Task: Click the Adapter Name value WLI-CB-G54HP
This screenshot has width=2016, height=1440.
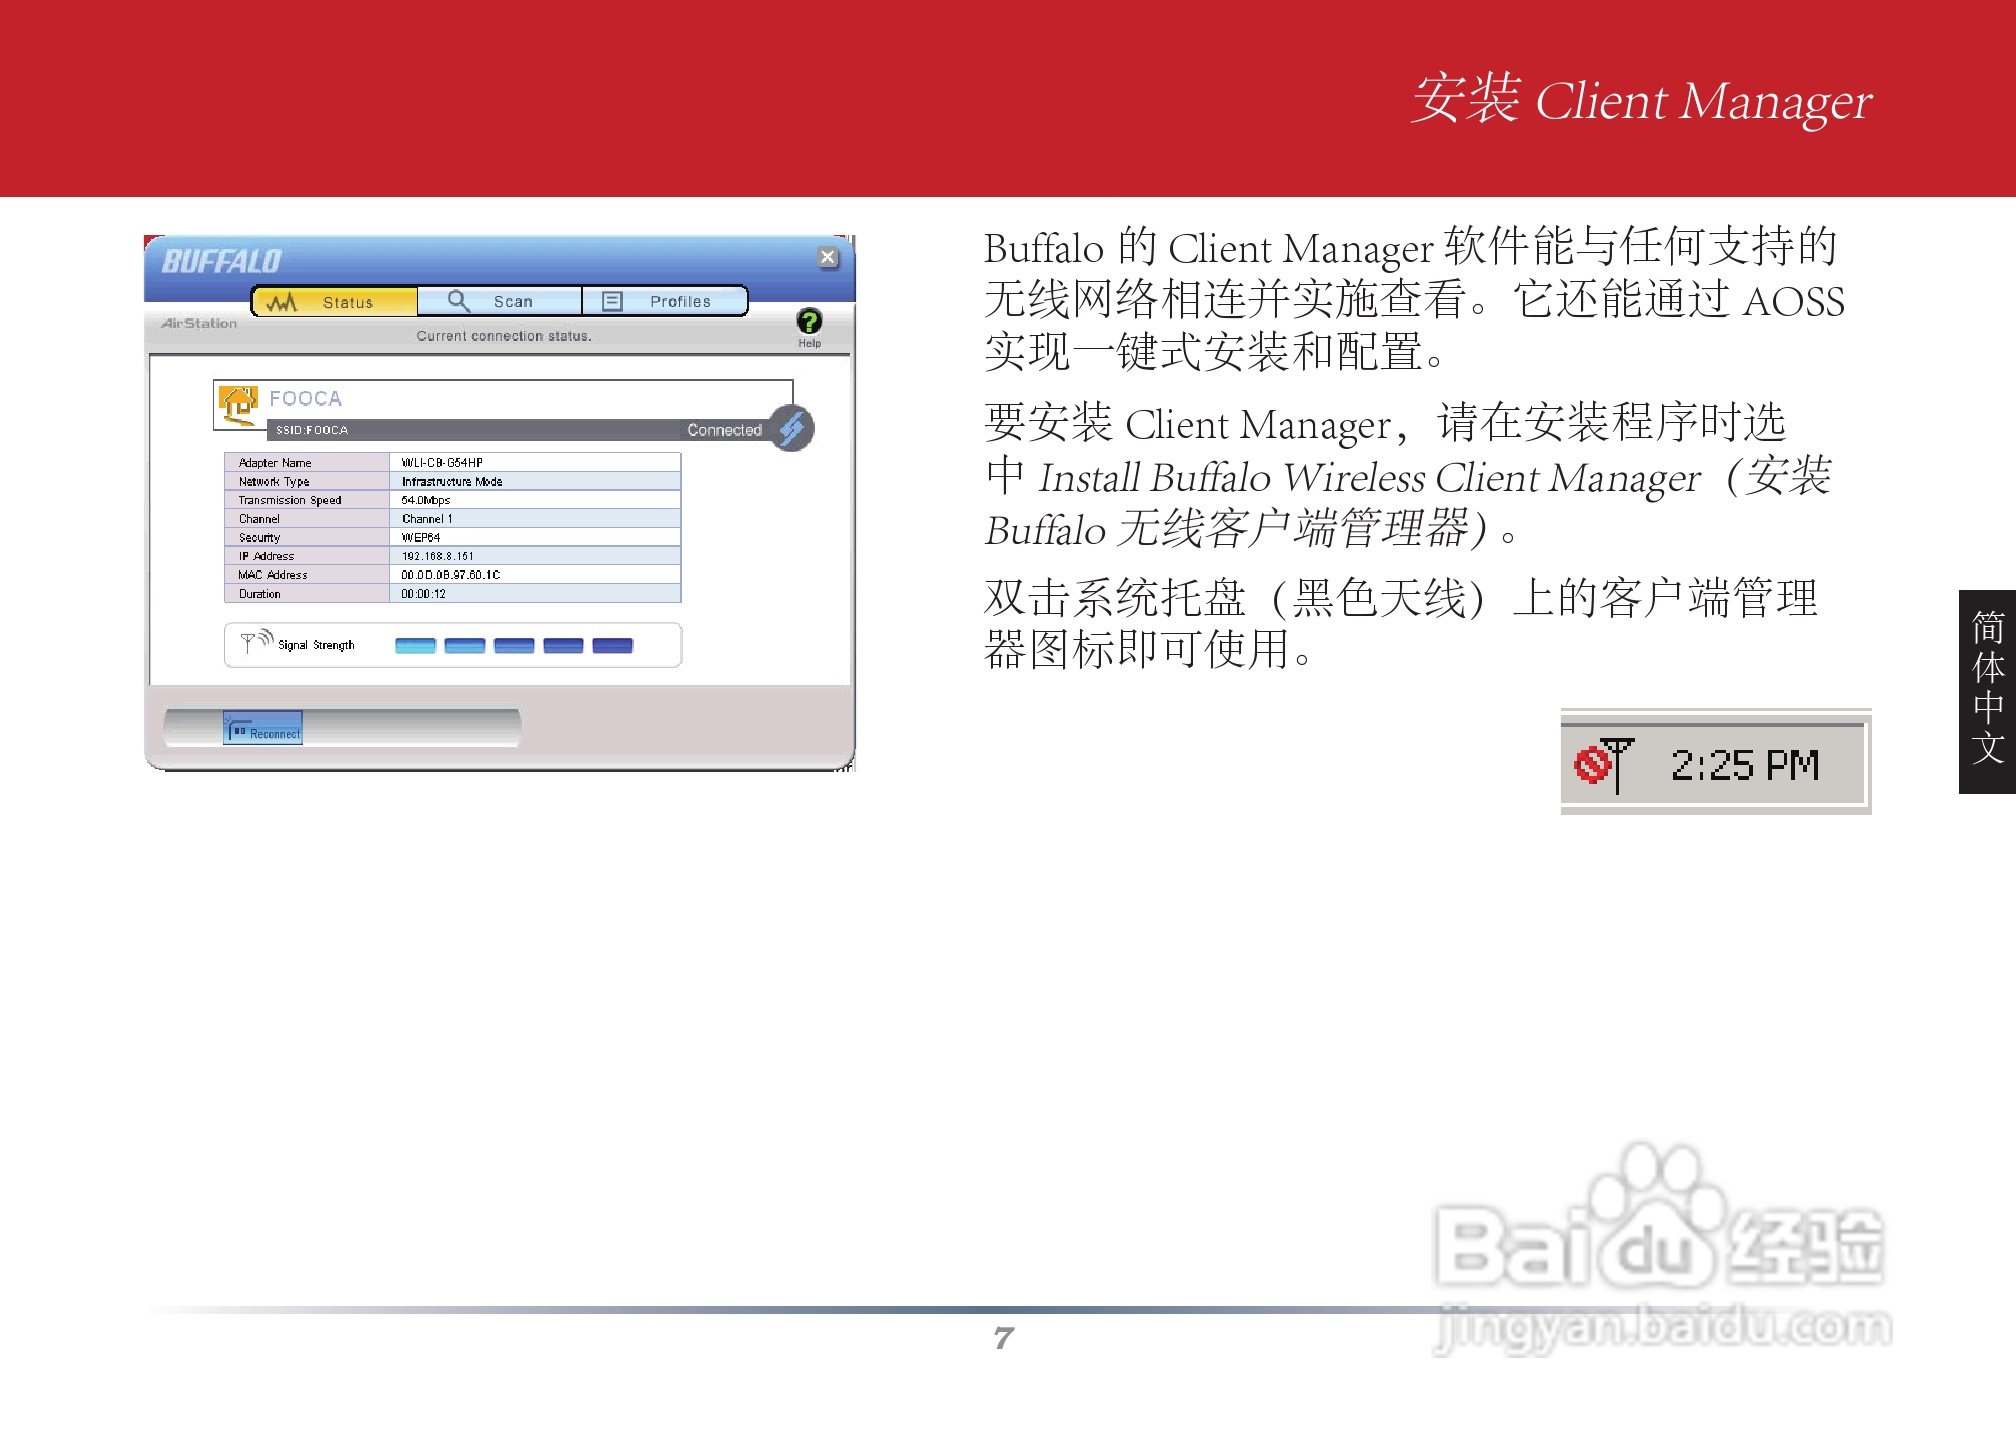Action: [x=442, y=463]
